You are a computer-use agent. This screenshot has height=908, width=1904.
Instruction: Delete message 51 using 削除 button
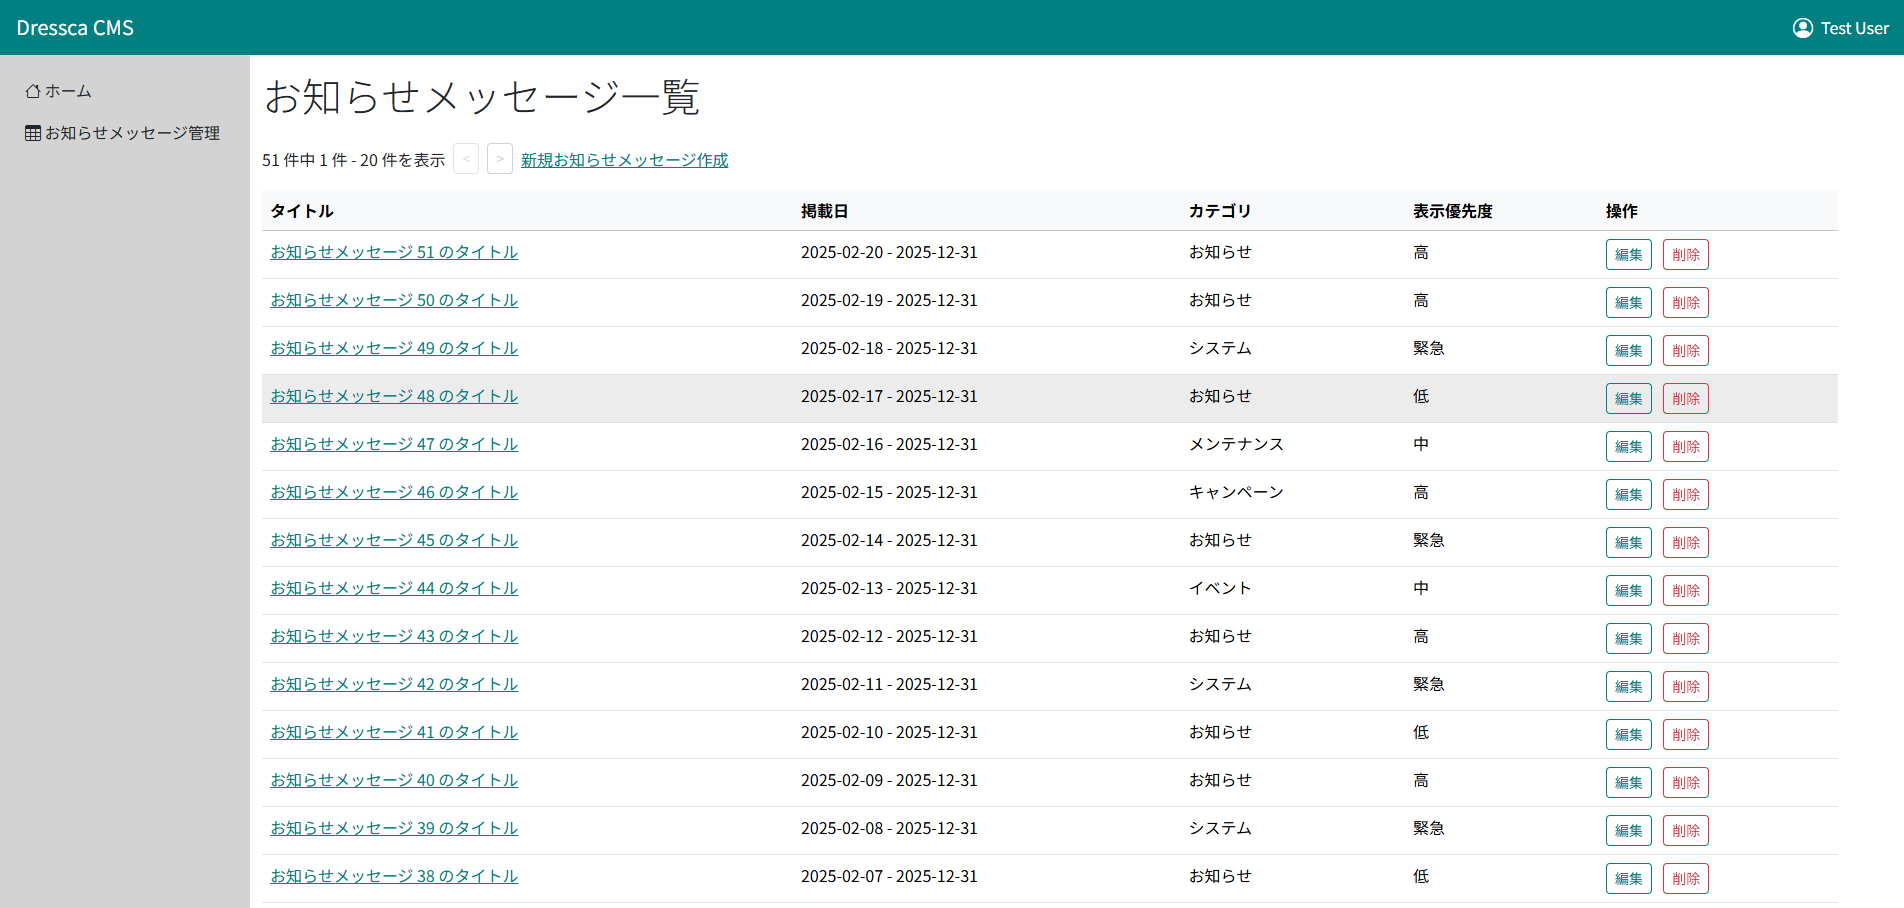click(1685, 255)
